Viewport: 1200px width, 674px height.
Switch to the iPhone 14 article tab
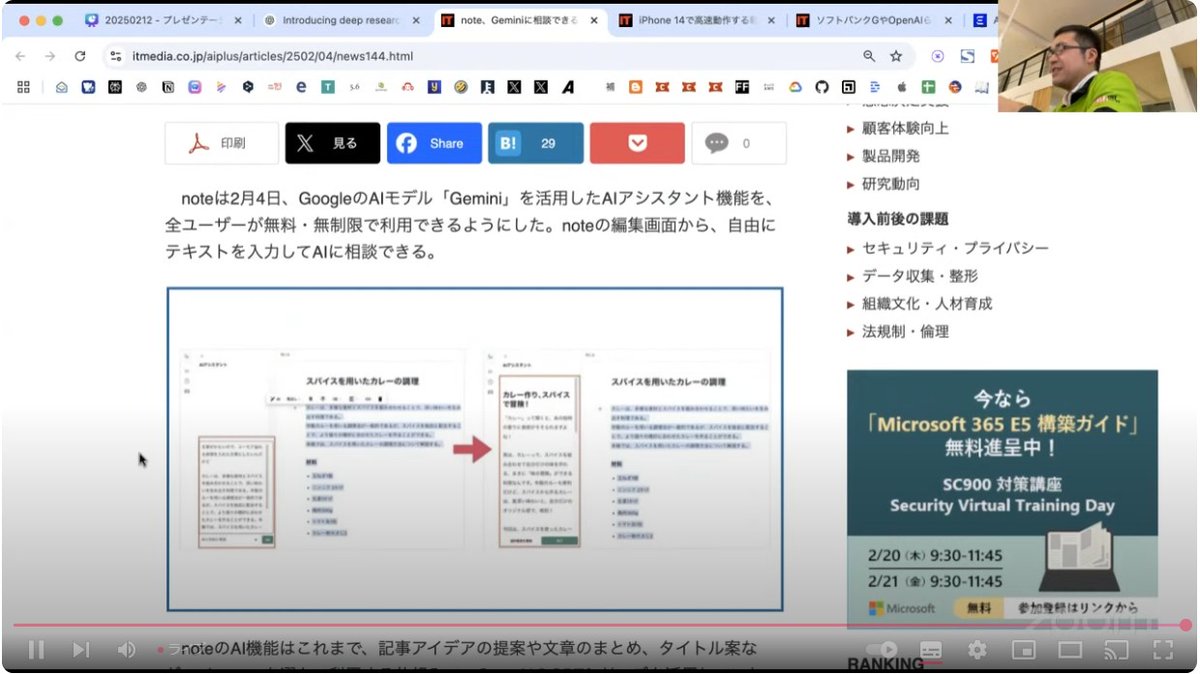(x=695, y=20)
